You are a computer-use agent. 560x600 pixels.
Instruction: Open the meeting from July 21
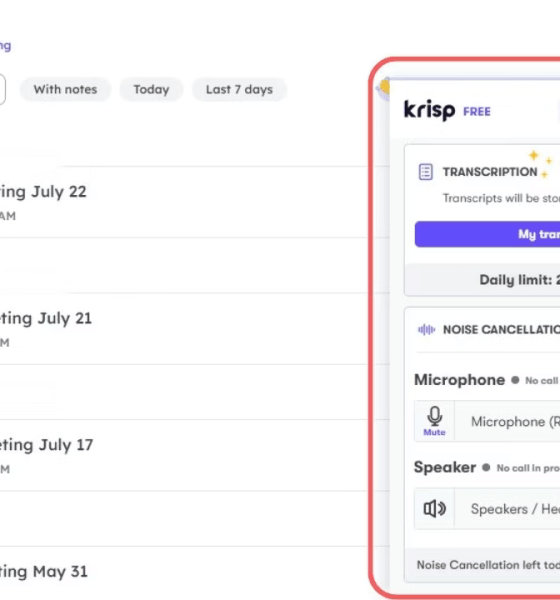[x=184, y=329]
